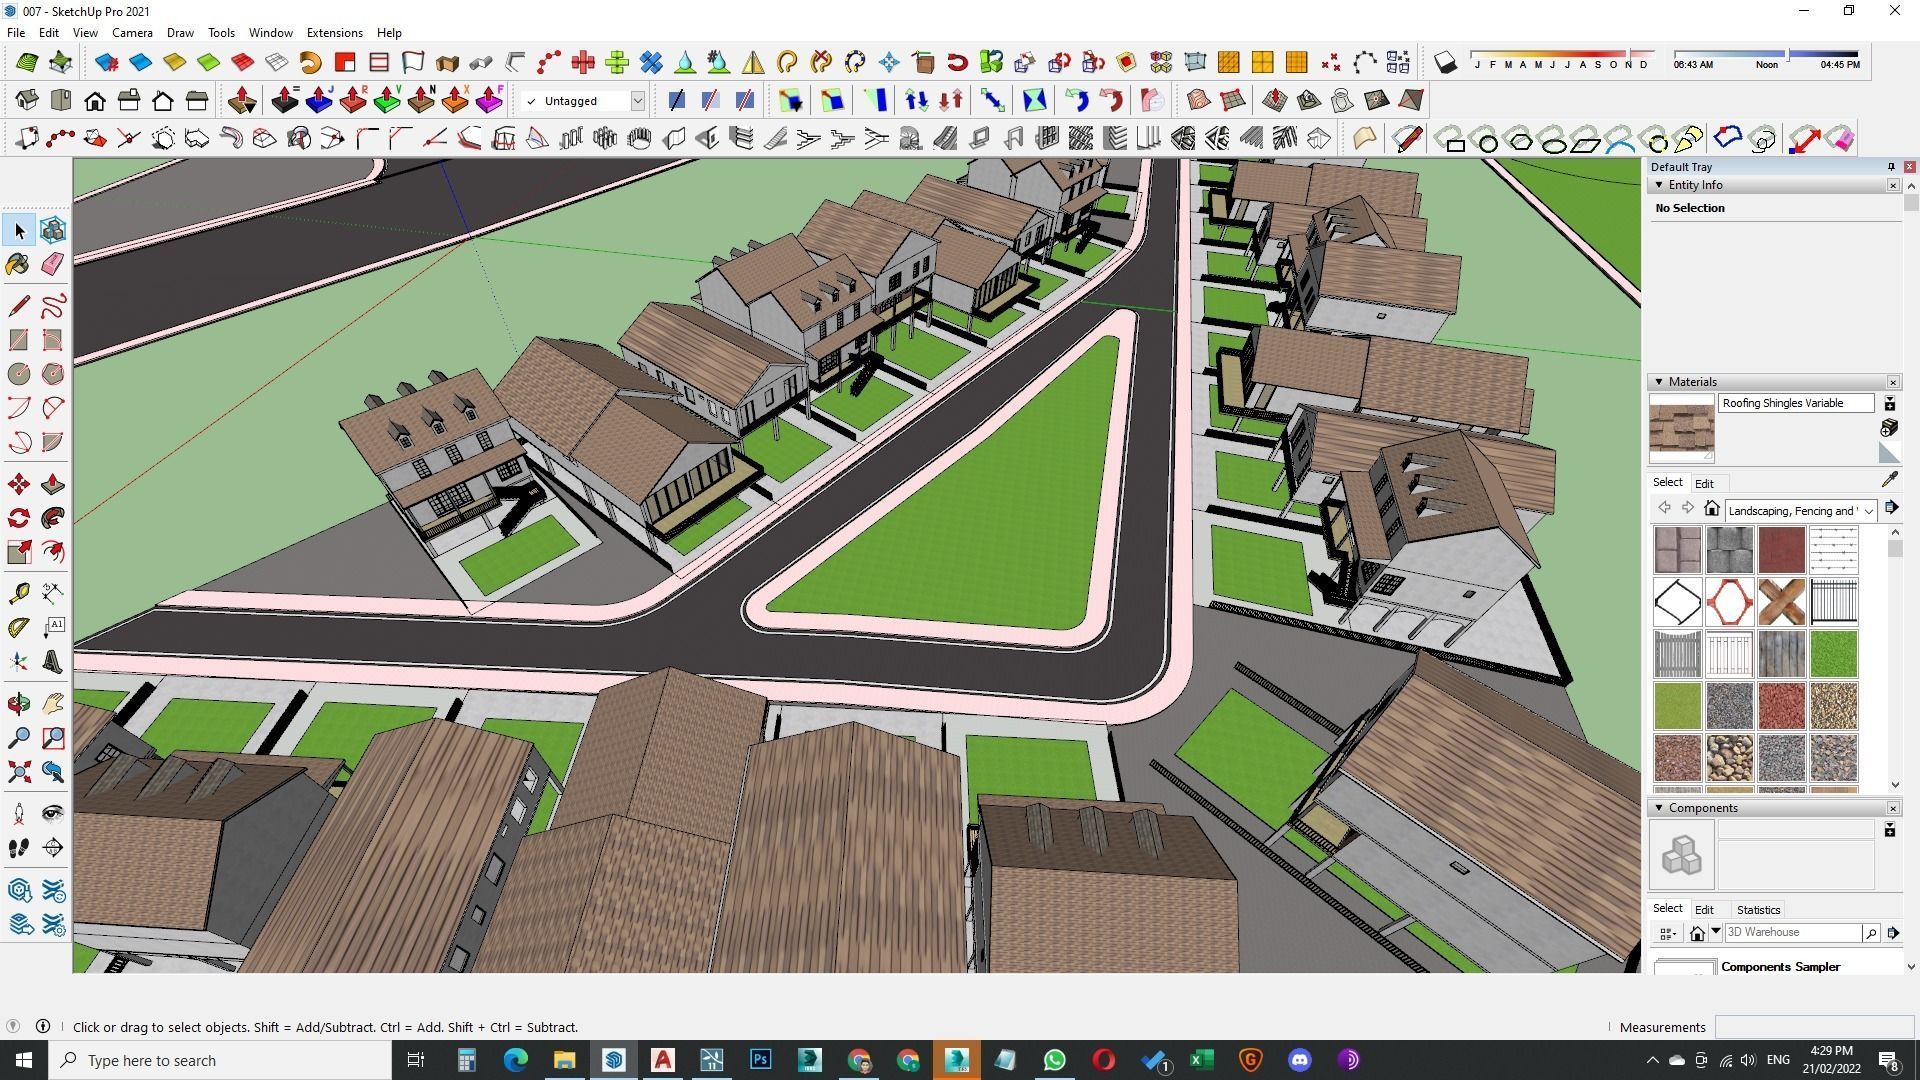Click the Create Material icon
Viewport: 1920px width, 1080px height.
[x=1889, y=428]
